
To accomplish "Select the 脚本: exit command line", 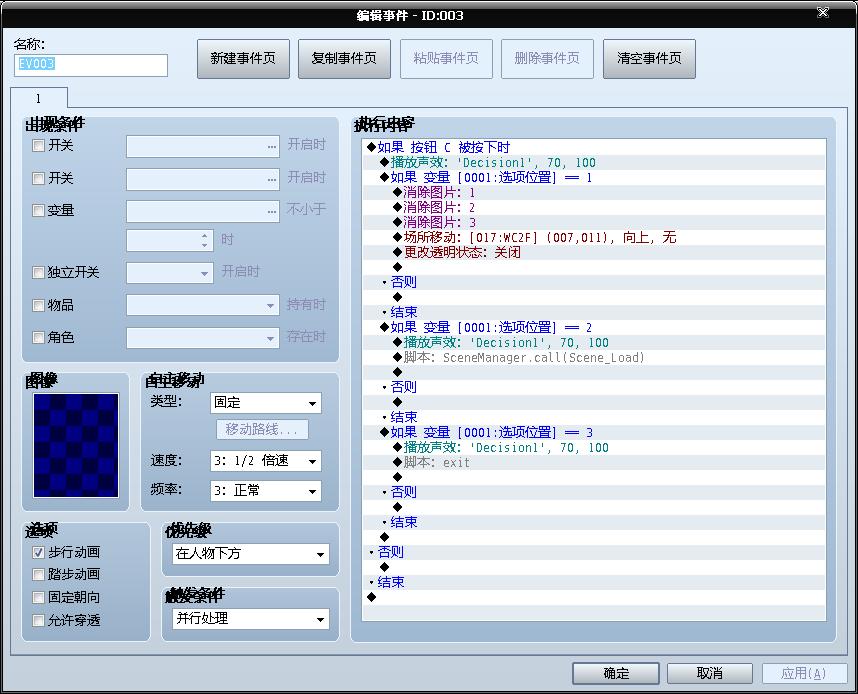I will [594, 462].
